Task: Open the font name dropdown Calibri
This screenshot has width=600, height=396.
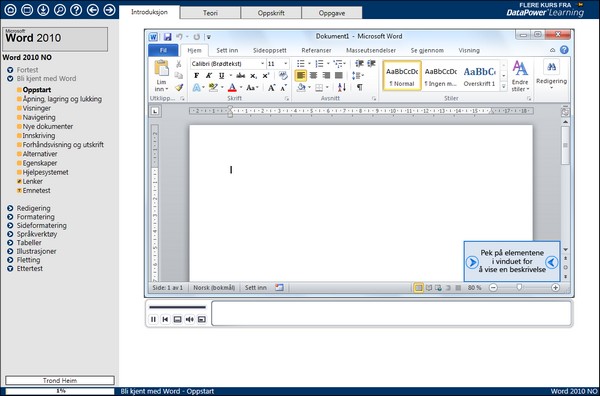Action: (x=228, y=64)
